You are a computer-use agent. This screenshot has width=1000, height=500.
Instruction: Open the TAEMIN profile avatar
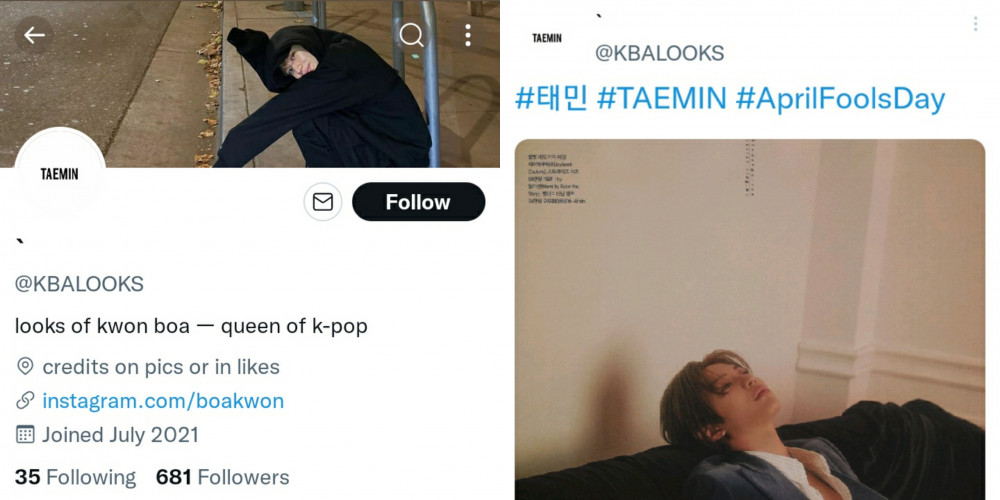click(60, 173)
